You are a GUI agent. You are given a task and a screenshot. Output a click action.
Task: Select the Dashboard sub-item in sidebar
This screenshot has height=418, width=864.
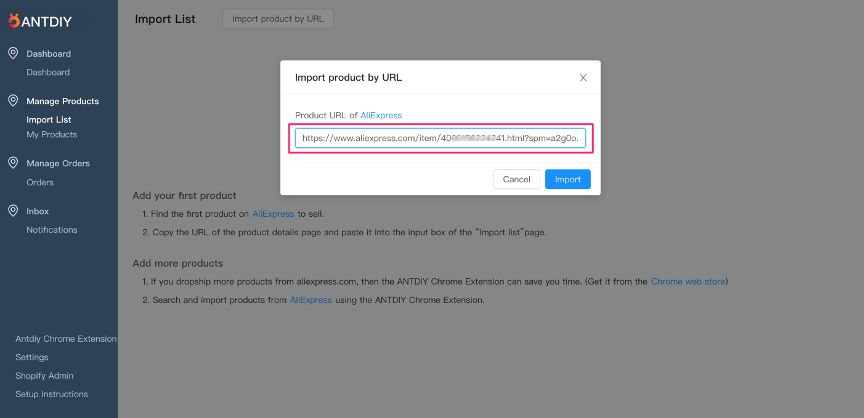coord(48,72)
